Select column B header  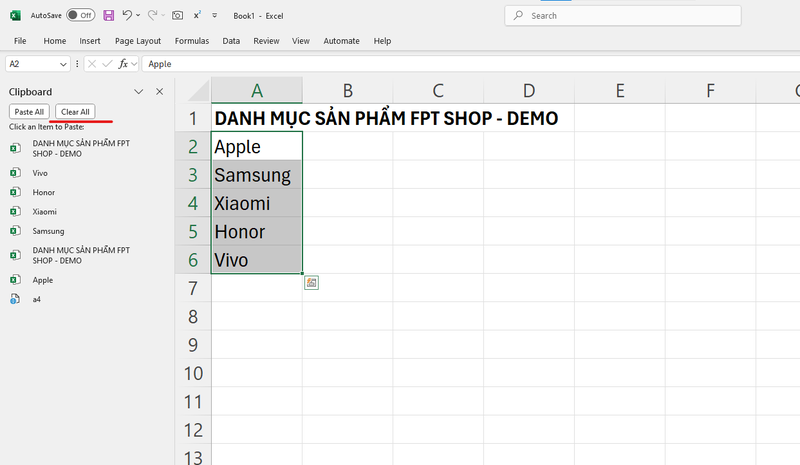click(x=347, y=90)
